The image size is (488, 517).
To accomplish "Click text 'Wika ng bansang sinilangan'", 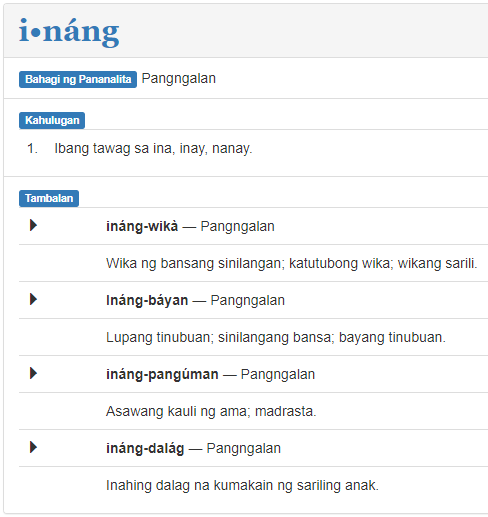I will (194, 263).
